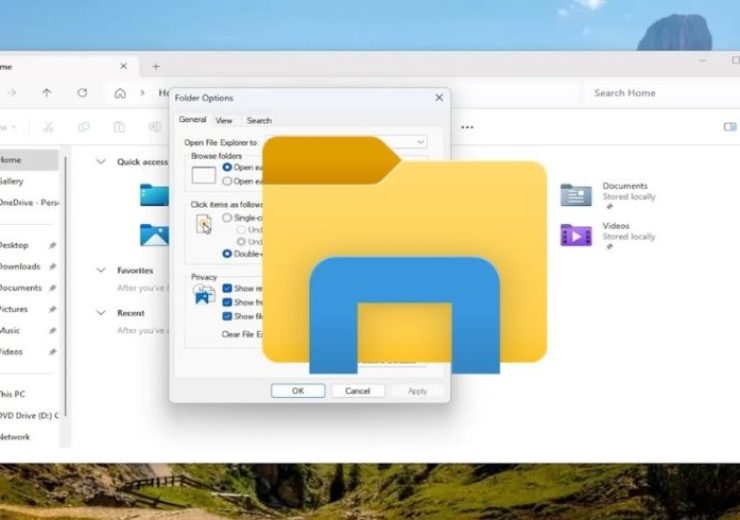740x520 pixels.
Task: Open the Videos folder icon
Action: [x=576, y=235]
